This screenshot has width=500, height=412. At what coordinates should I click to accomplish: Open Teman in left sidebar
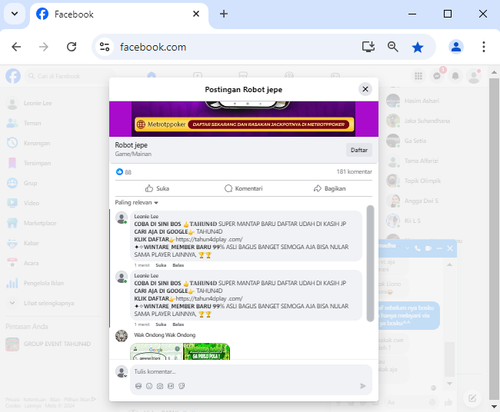point(53,123)
